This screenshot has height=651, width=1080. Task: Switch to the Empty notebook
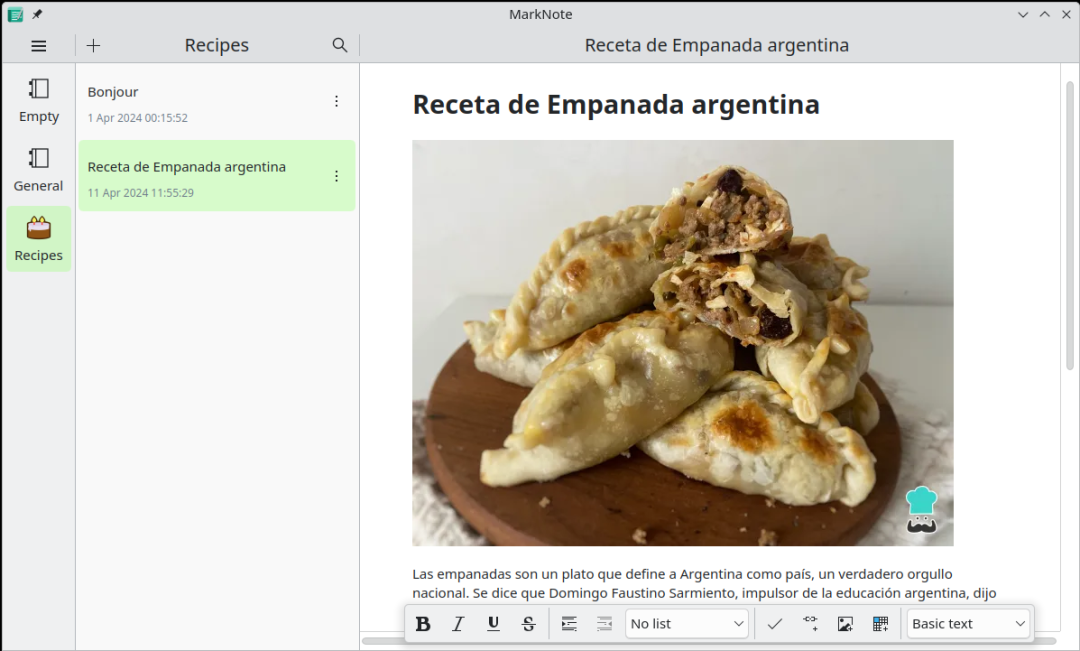click(x=39, y=100)
